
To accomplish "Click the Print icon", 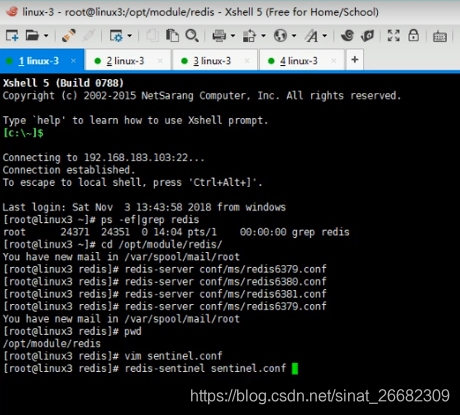I will 219,35.
